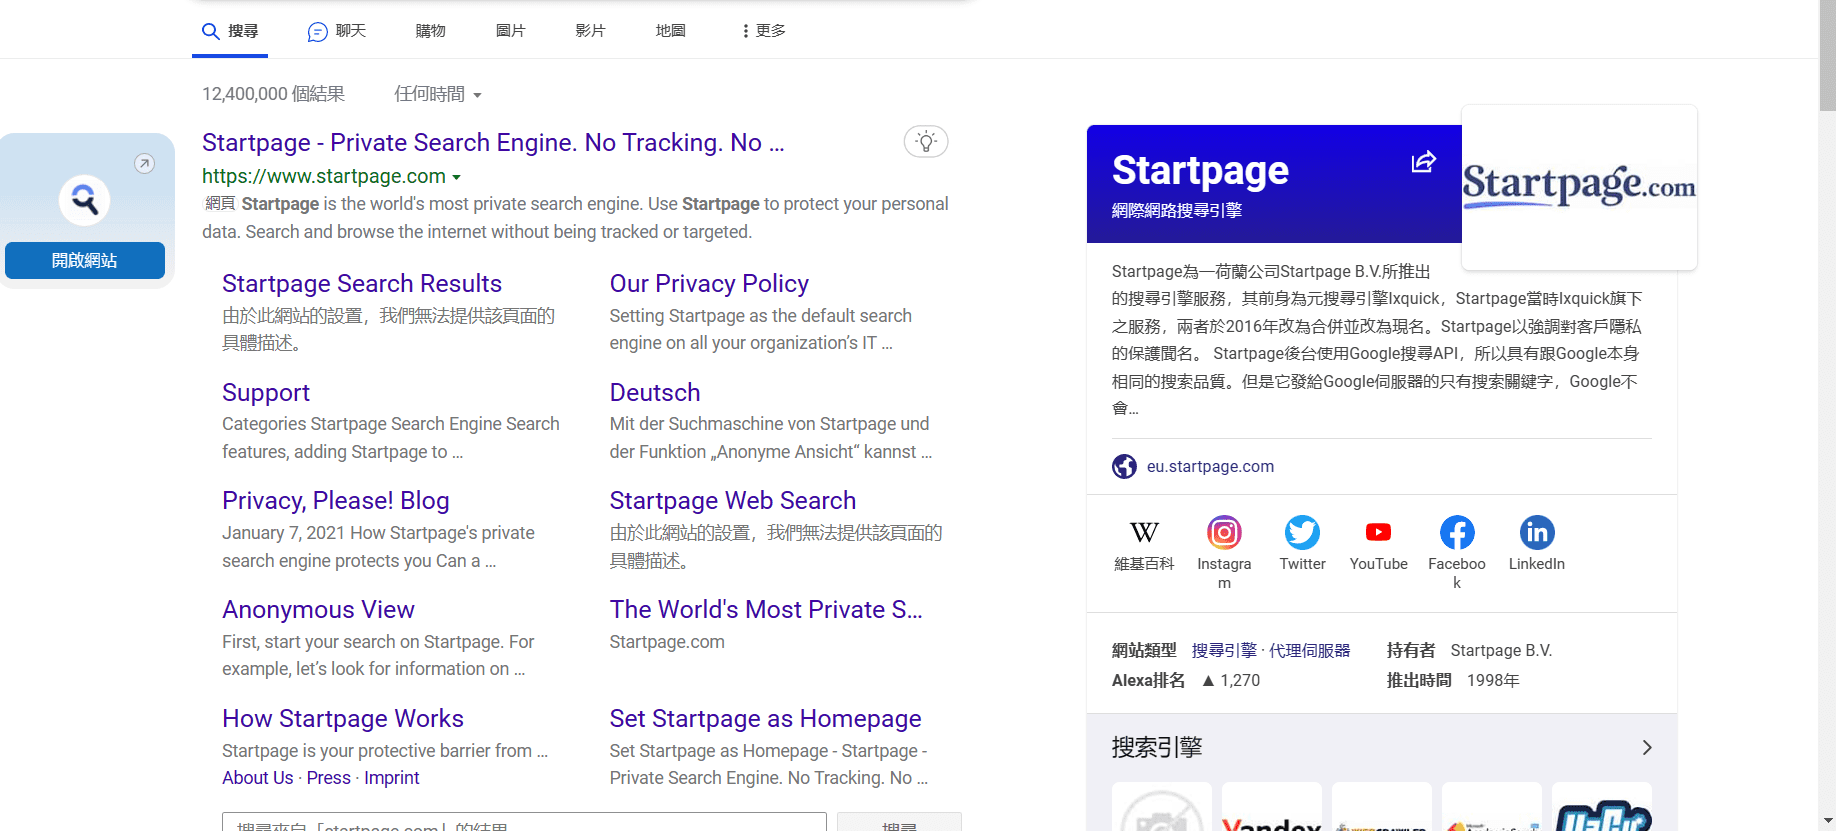Click the Startpage B.V. owner text

click(1501, 651)
